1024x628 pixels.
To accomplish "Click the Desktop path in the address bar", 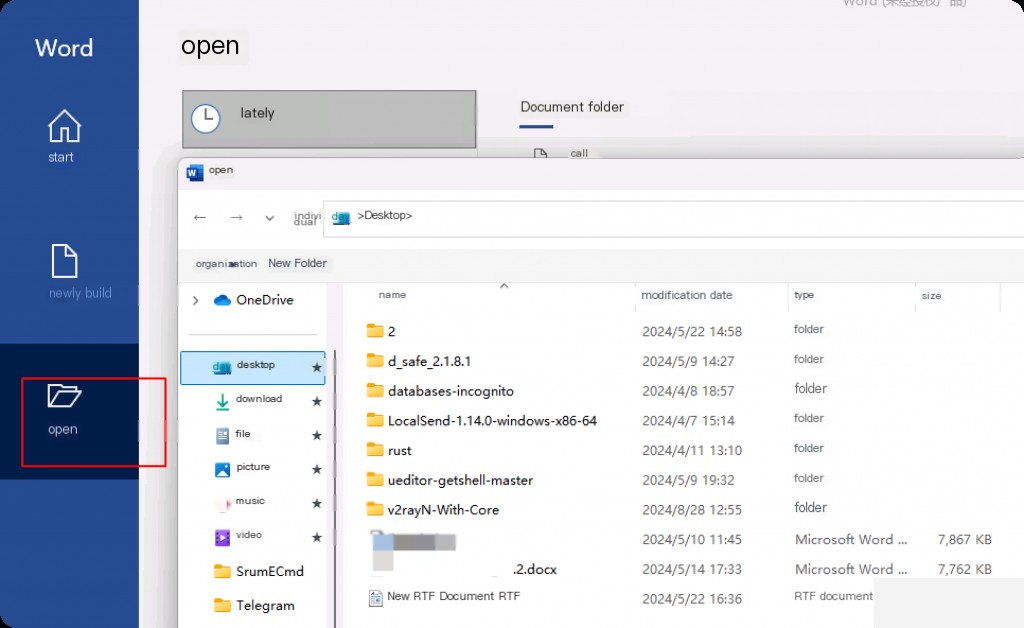I will click(385, 215).
